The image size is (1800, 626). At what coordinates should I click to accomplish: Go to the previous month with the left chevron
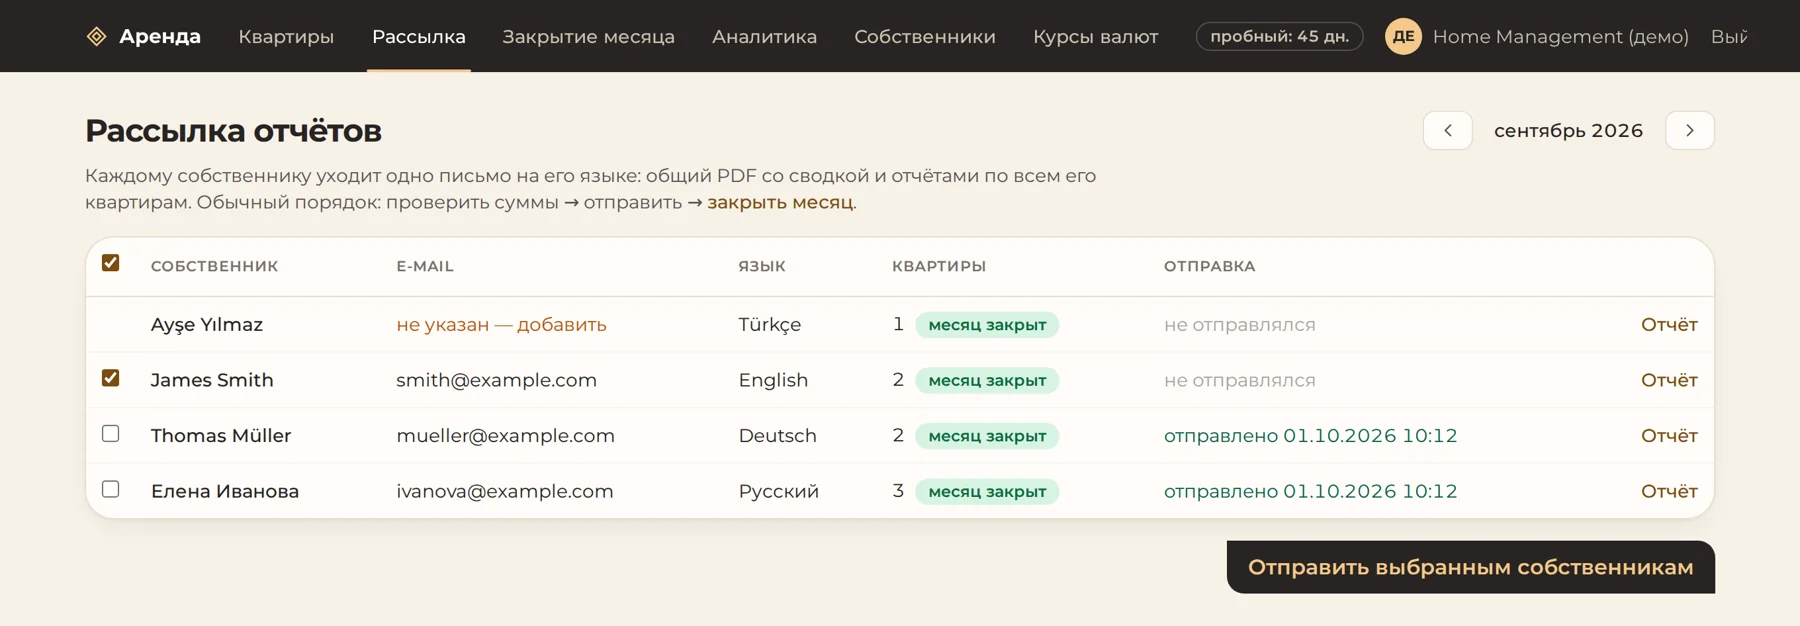1447,131
